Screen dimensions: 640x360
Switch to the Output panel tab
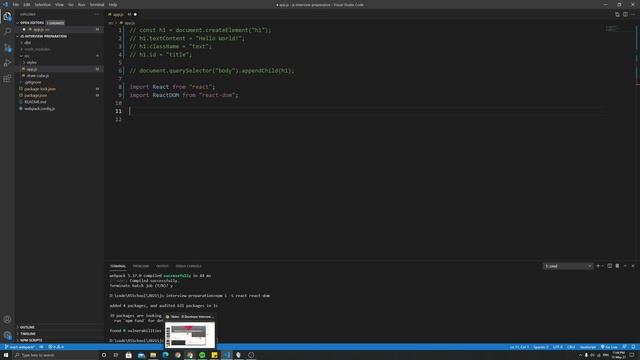click(162, 266)
